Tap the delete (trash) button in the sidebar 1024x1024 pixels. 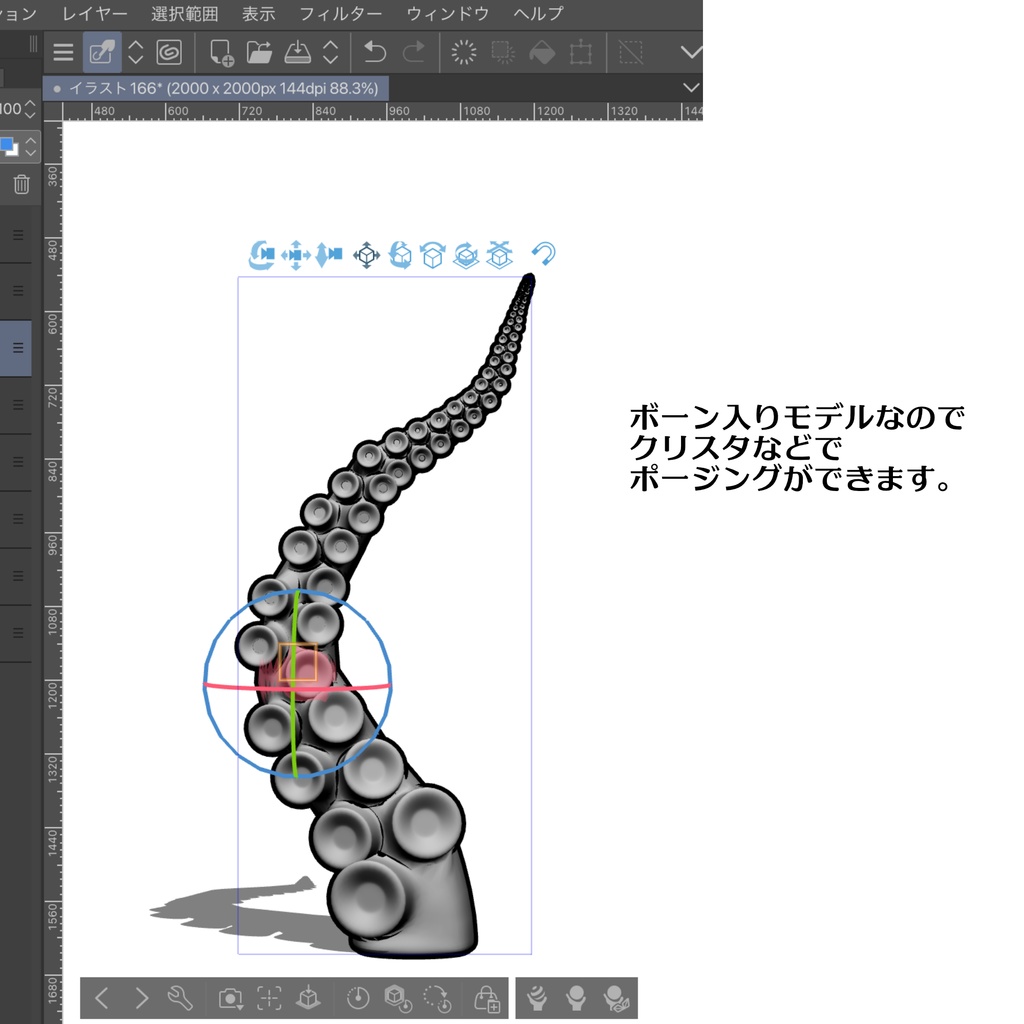tap(20, 185)
